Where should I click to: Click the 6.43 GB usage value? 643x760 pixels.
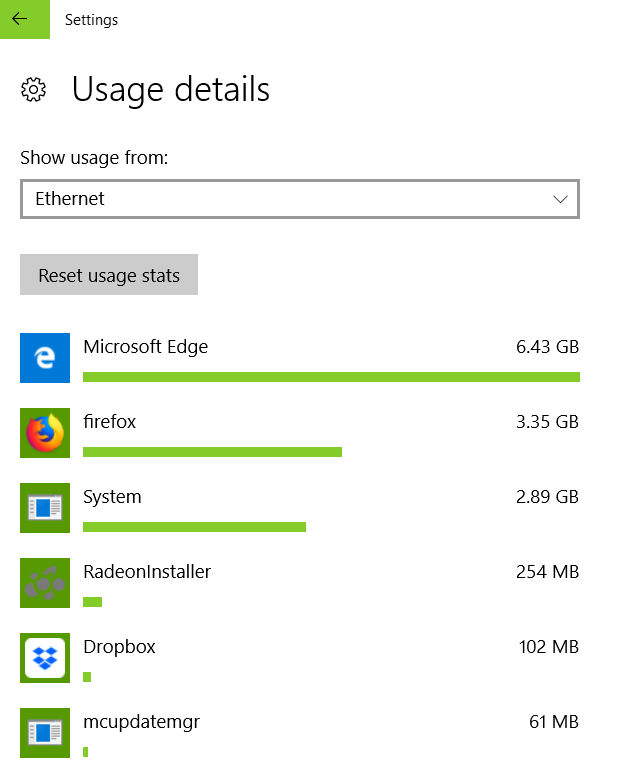click(x=547, y=347)
